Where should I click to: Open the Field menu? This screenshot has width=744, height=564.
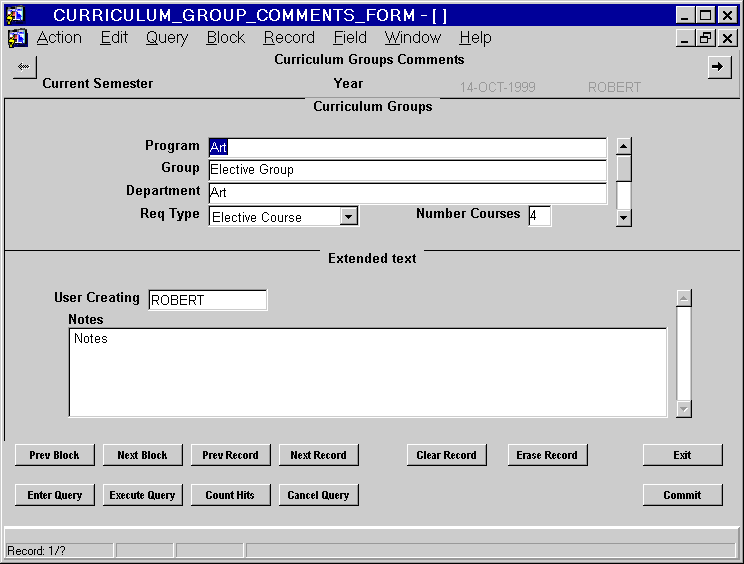pos(350,37)
